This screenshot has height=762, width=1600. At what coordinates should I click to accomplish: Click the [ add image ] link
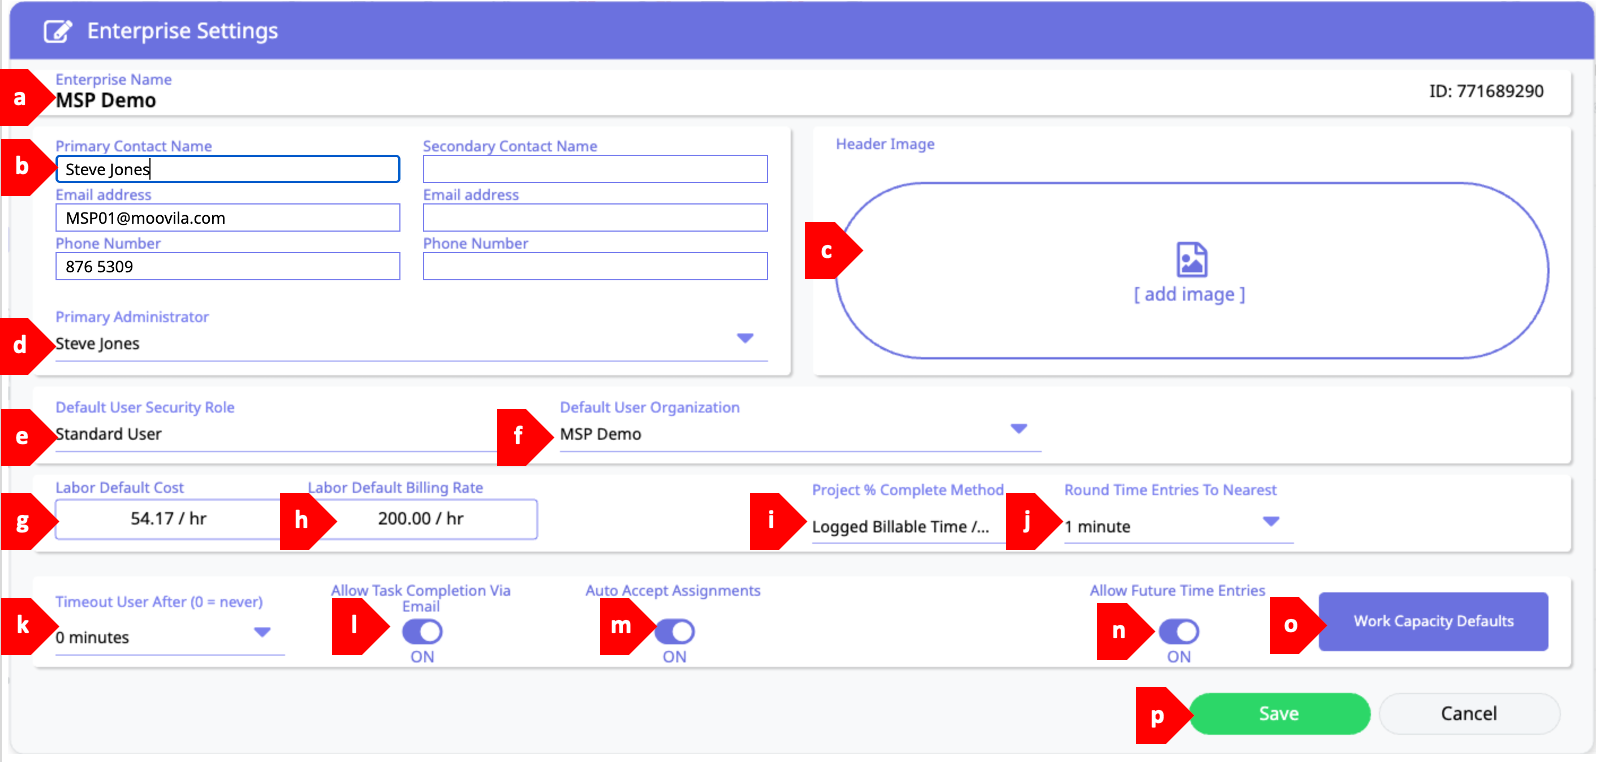[1189, 294]
